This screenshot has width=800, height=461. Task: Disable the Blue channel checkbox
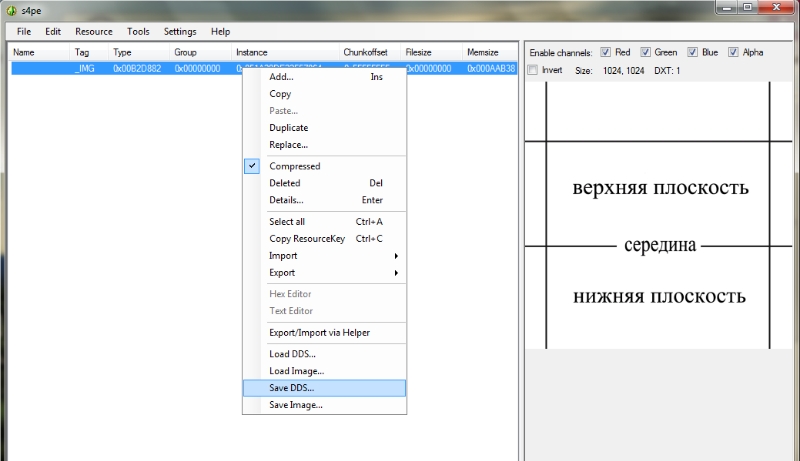pyautogui.click(x=692, y=52)
